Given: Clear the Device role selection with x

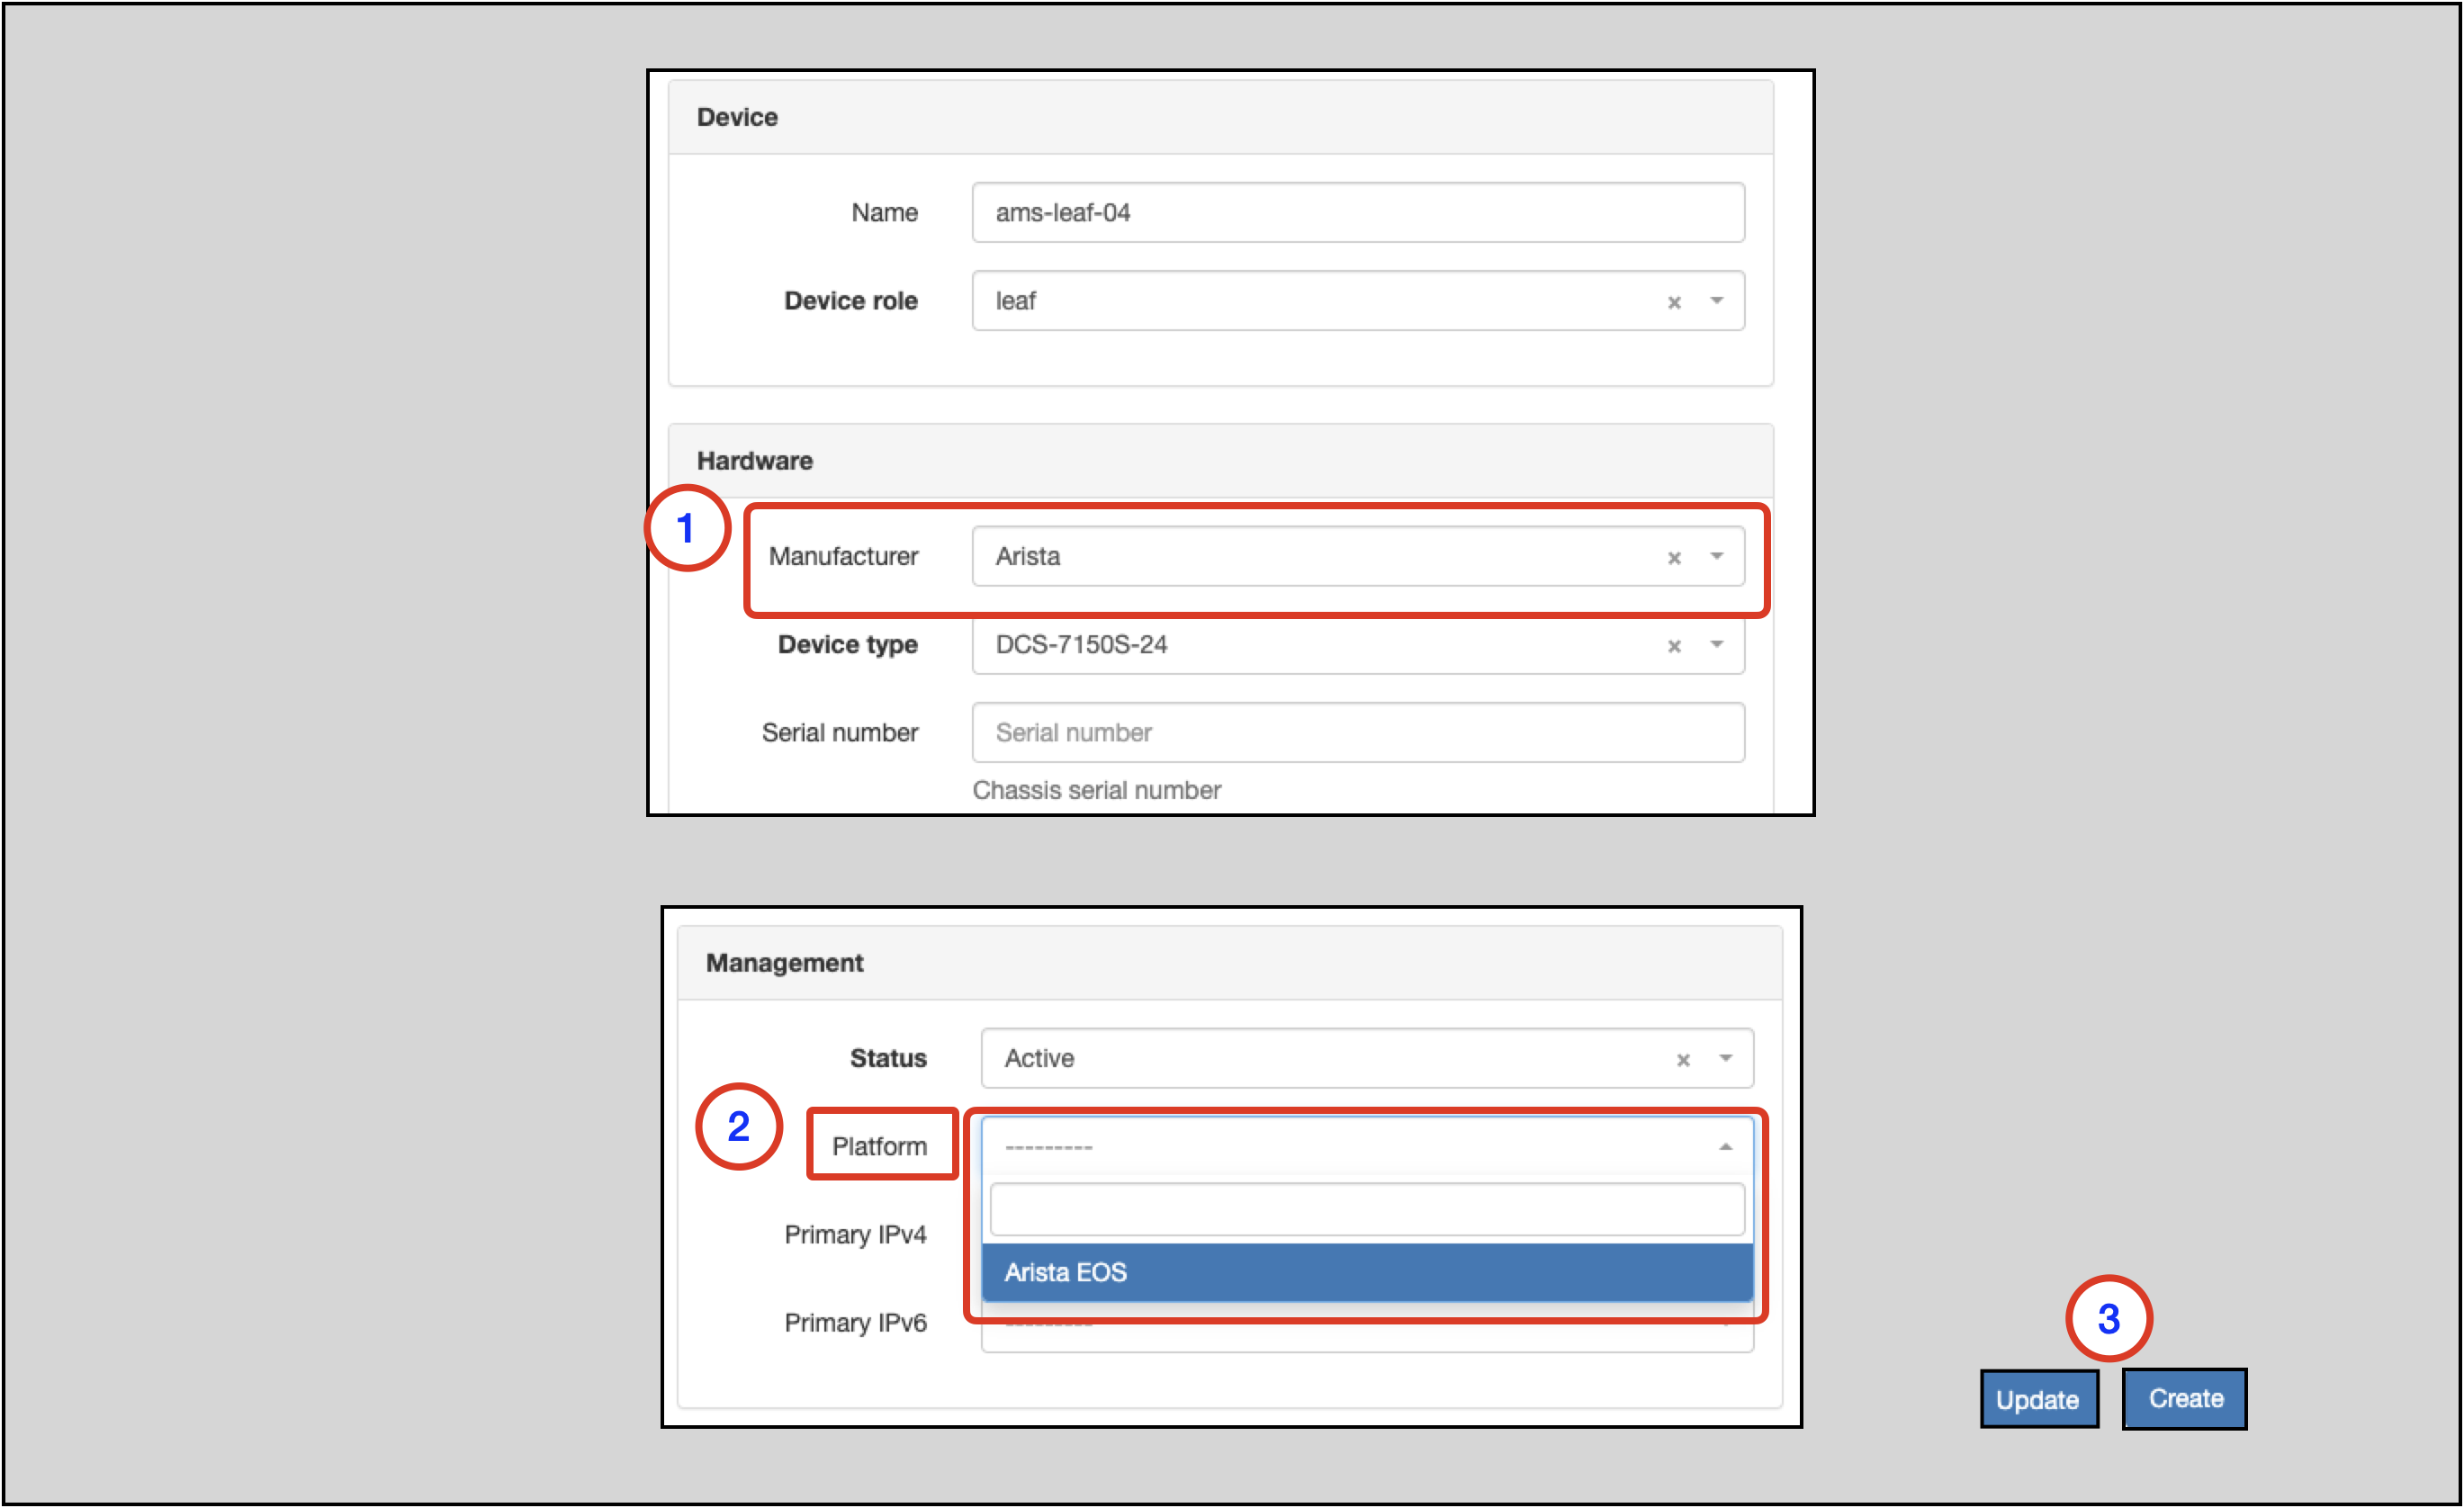Looking at the screenshot, I should coord(1674,302).
